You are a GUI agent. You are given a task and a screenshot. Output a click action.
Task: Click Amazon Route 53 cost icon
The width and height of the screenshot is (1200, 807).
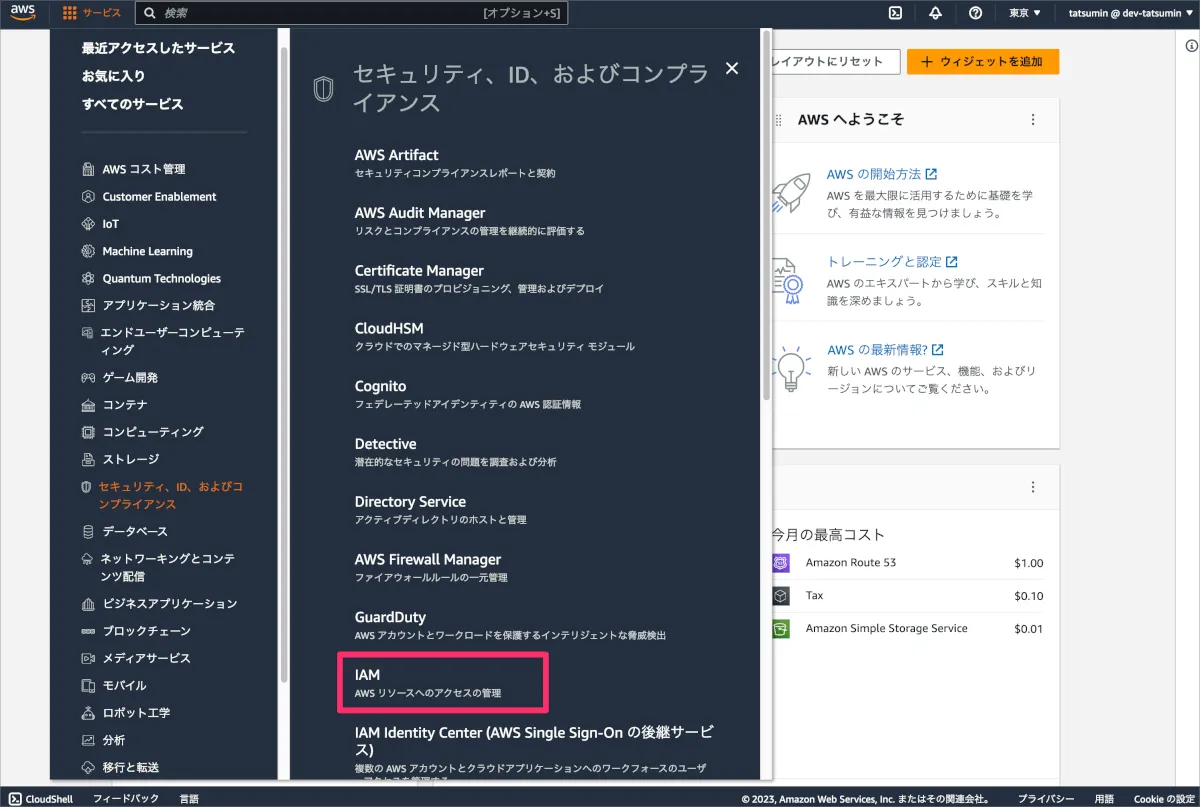point(781,563)
